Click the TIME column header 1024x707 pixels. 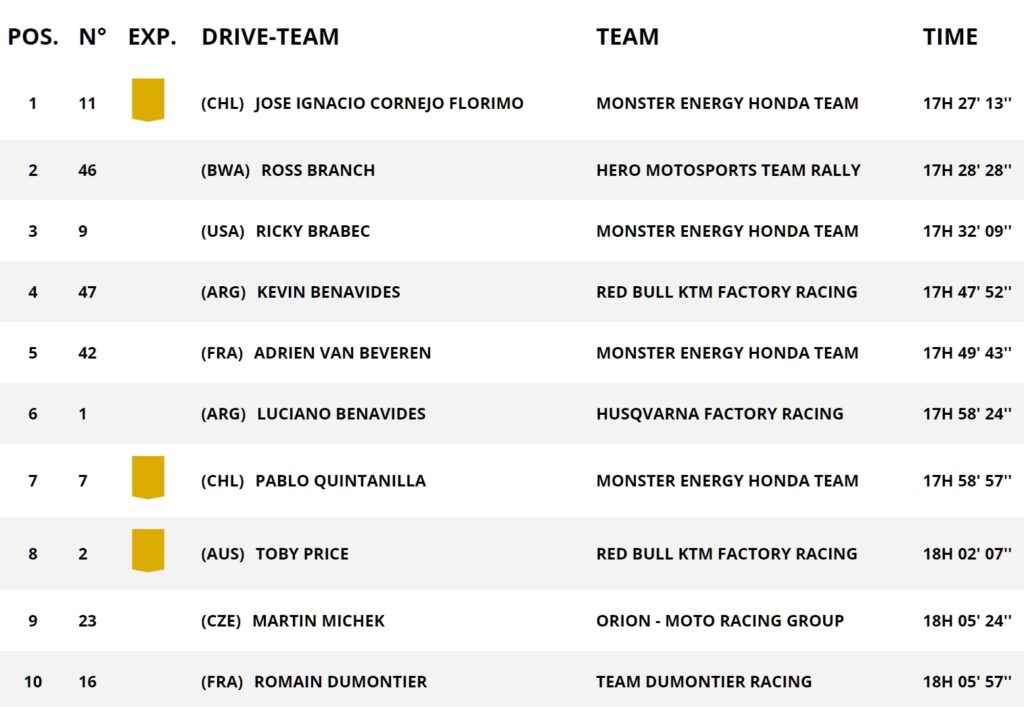pyautogui.click(x=950, y=37)
